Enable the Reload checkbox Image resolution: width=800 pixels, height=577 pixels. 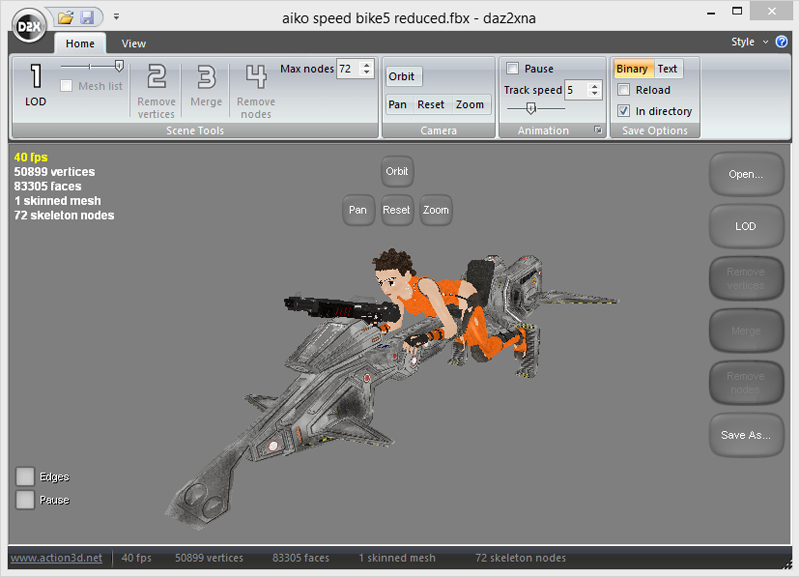[x=623, y=90]
